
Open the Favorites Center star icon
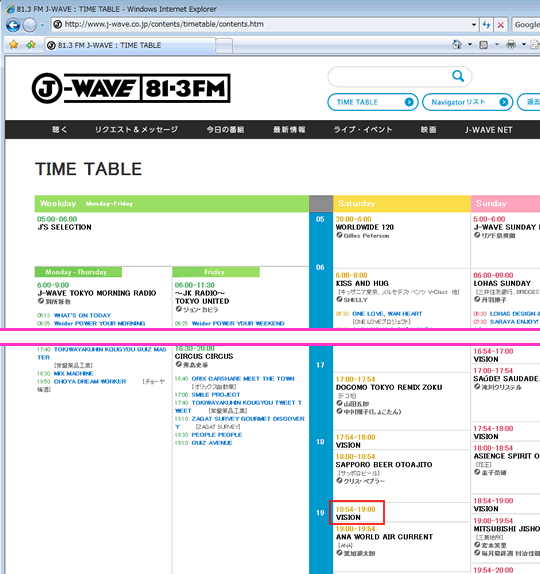[x=14, y=45]
